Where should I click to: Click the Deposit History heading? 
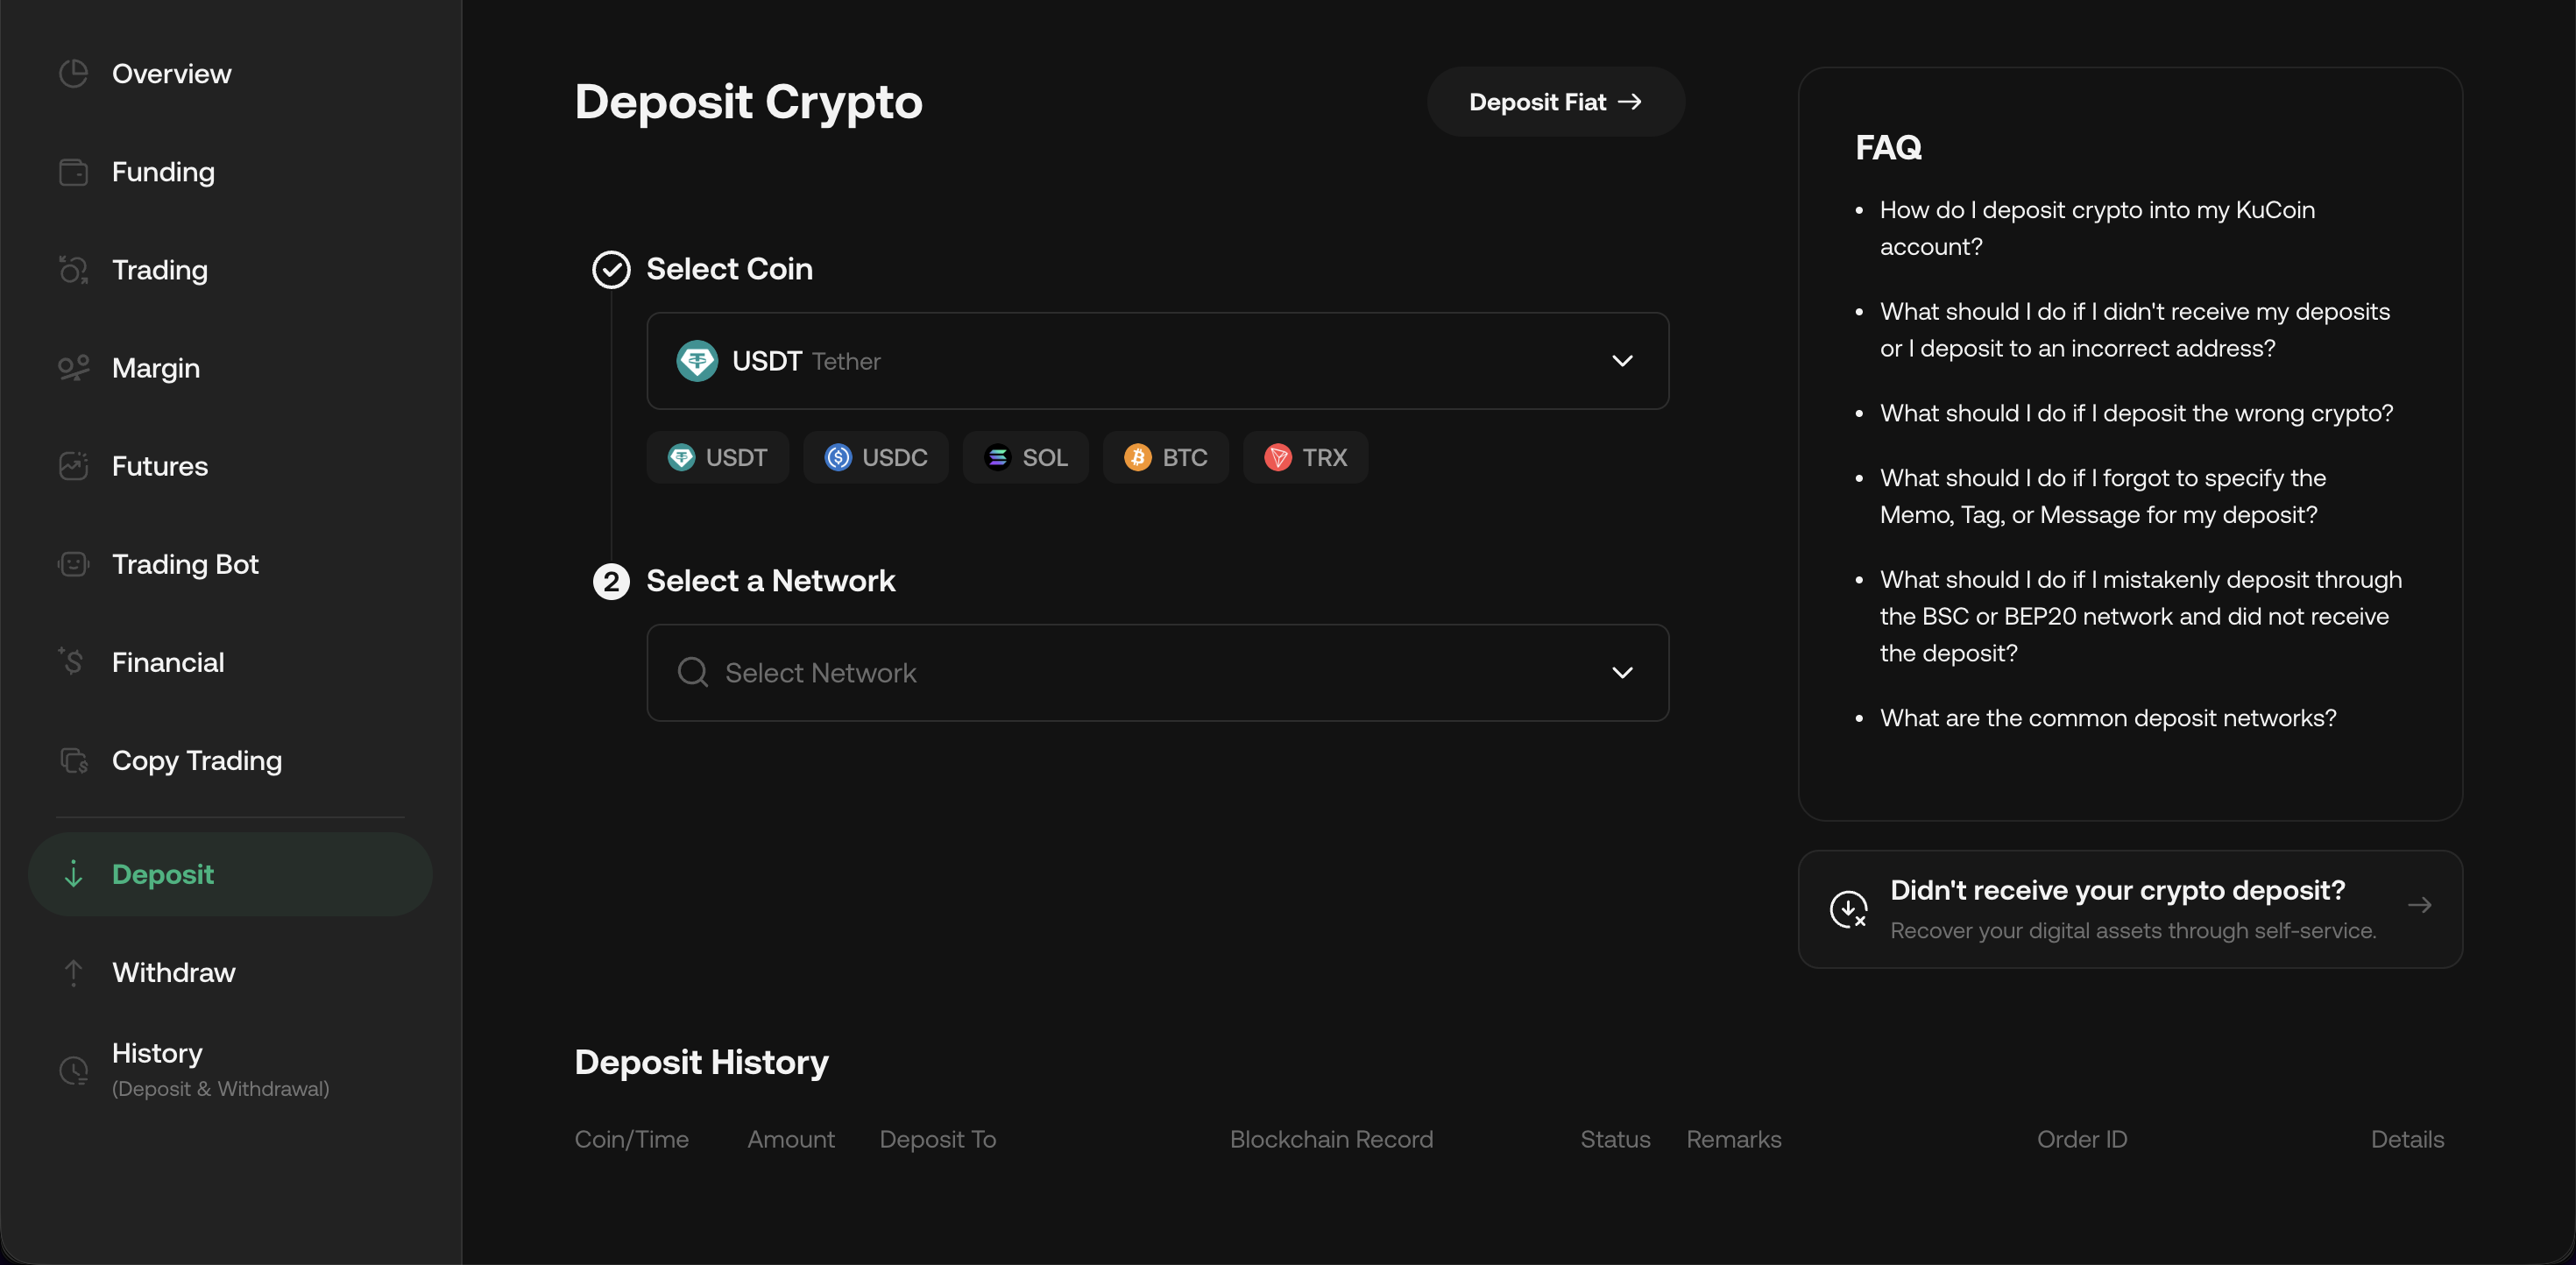(x=701, y=1062)
